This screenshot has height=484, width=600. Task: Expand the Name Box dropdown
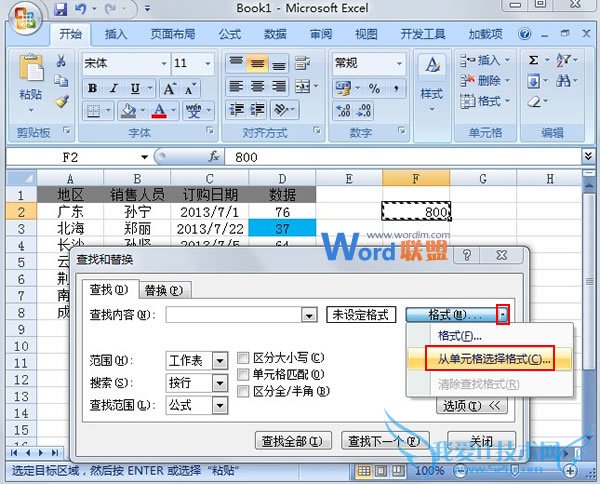pyautogui.click(x=144, y=157)
